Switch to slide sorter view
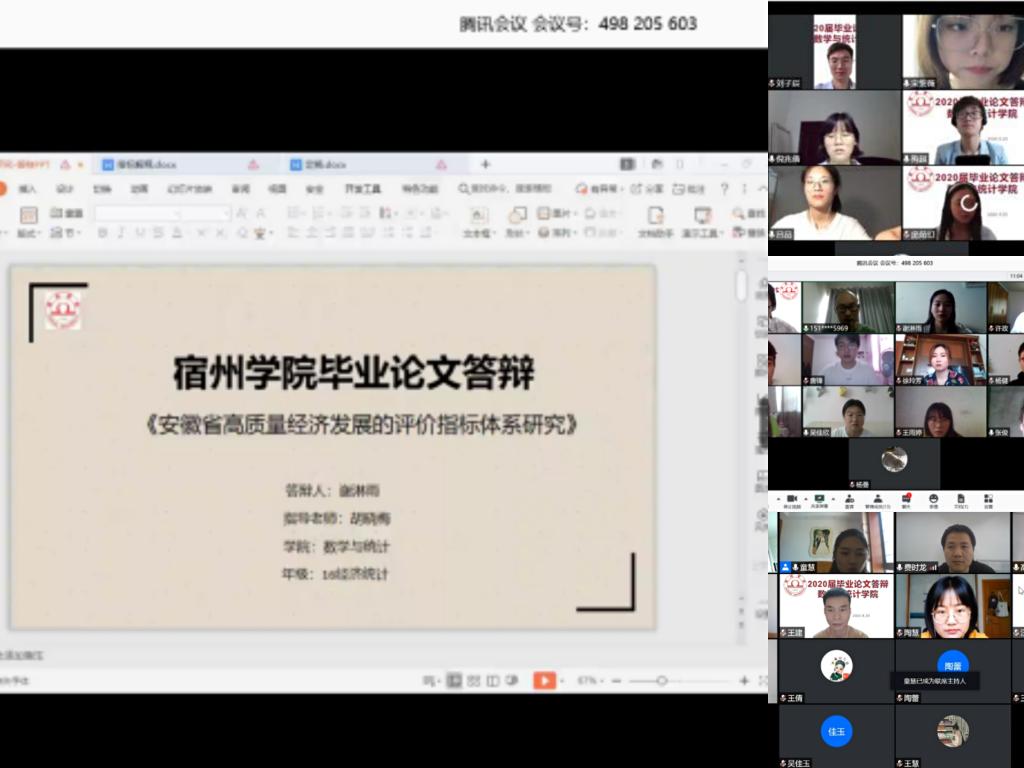The image size is (1024, 768). click(473, 681)
